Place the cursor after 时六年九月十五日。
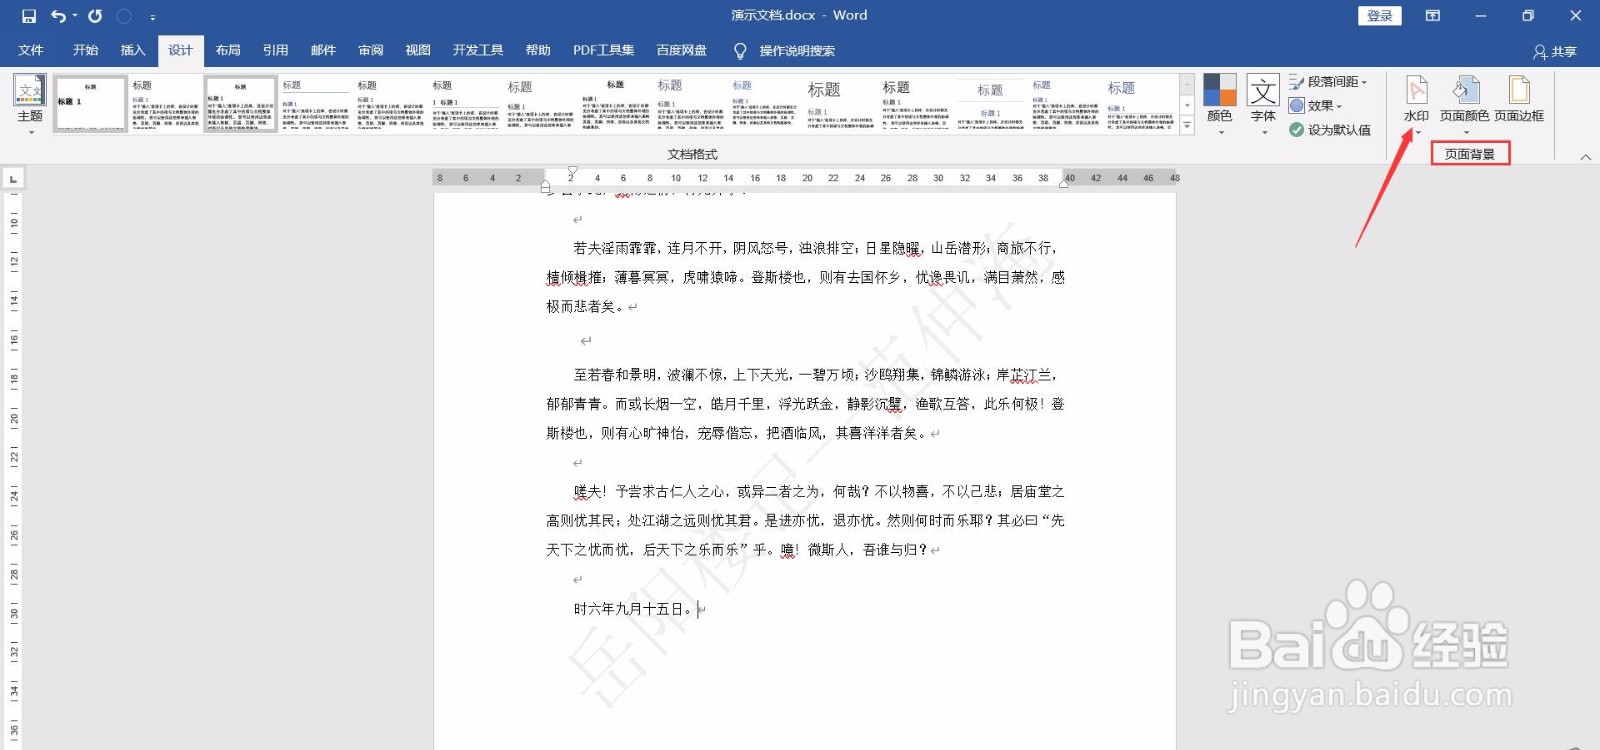 [699, 609]
